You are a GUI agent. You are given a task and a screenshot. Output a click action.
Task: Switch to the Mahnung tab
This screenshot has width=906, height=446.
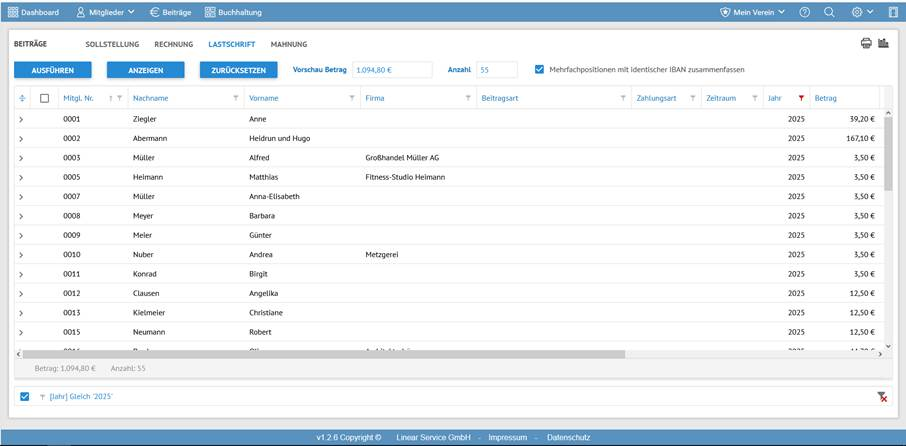tap(288, 45)
